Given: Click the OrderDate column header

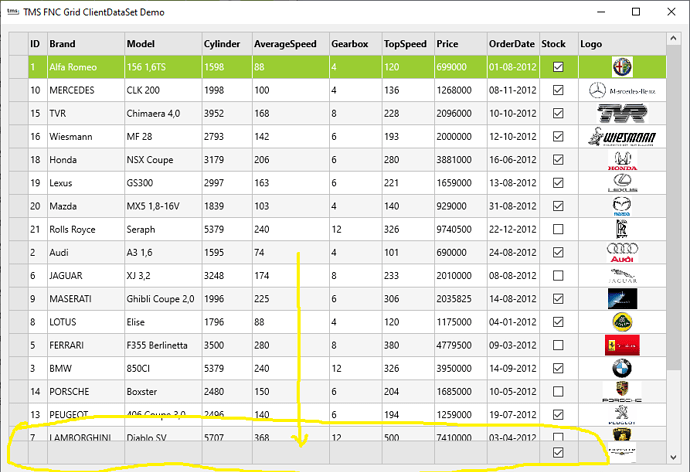Looking at the screenshot, I should pyautogui.click(x=513, y=44).
